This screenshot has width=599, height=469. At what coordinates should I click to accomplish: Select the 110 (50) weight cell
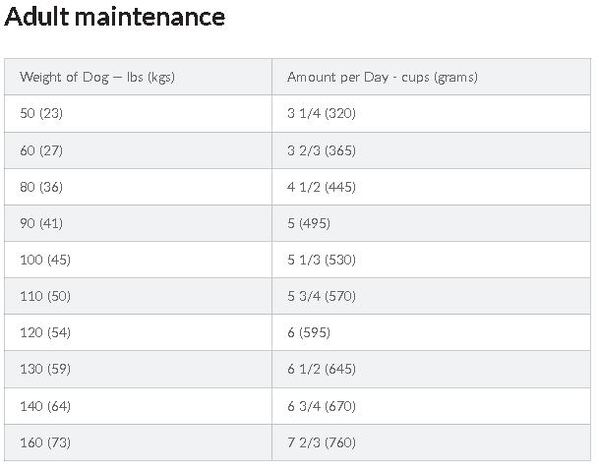click(138, 296)
